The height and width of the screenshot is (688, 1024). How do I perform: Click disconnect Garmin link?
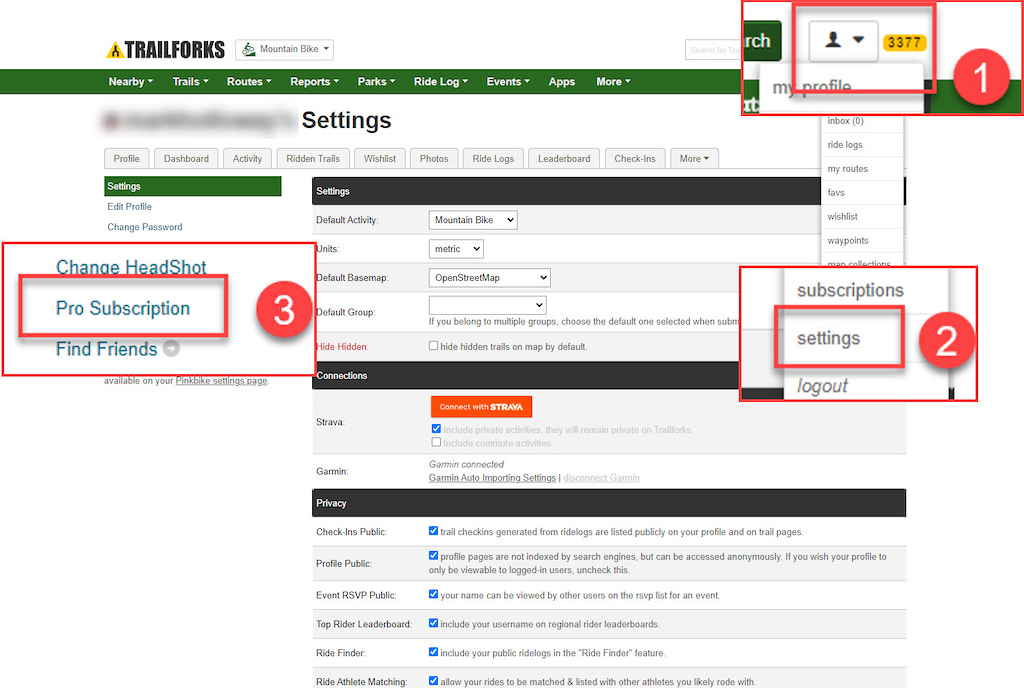(601, 478)
